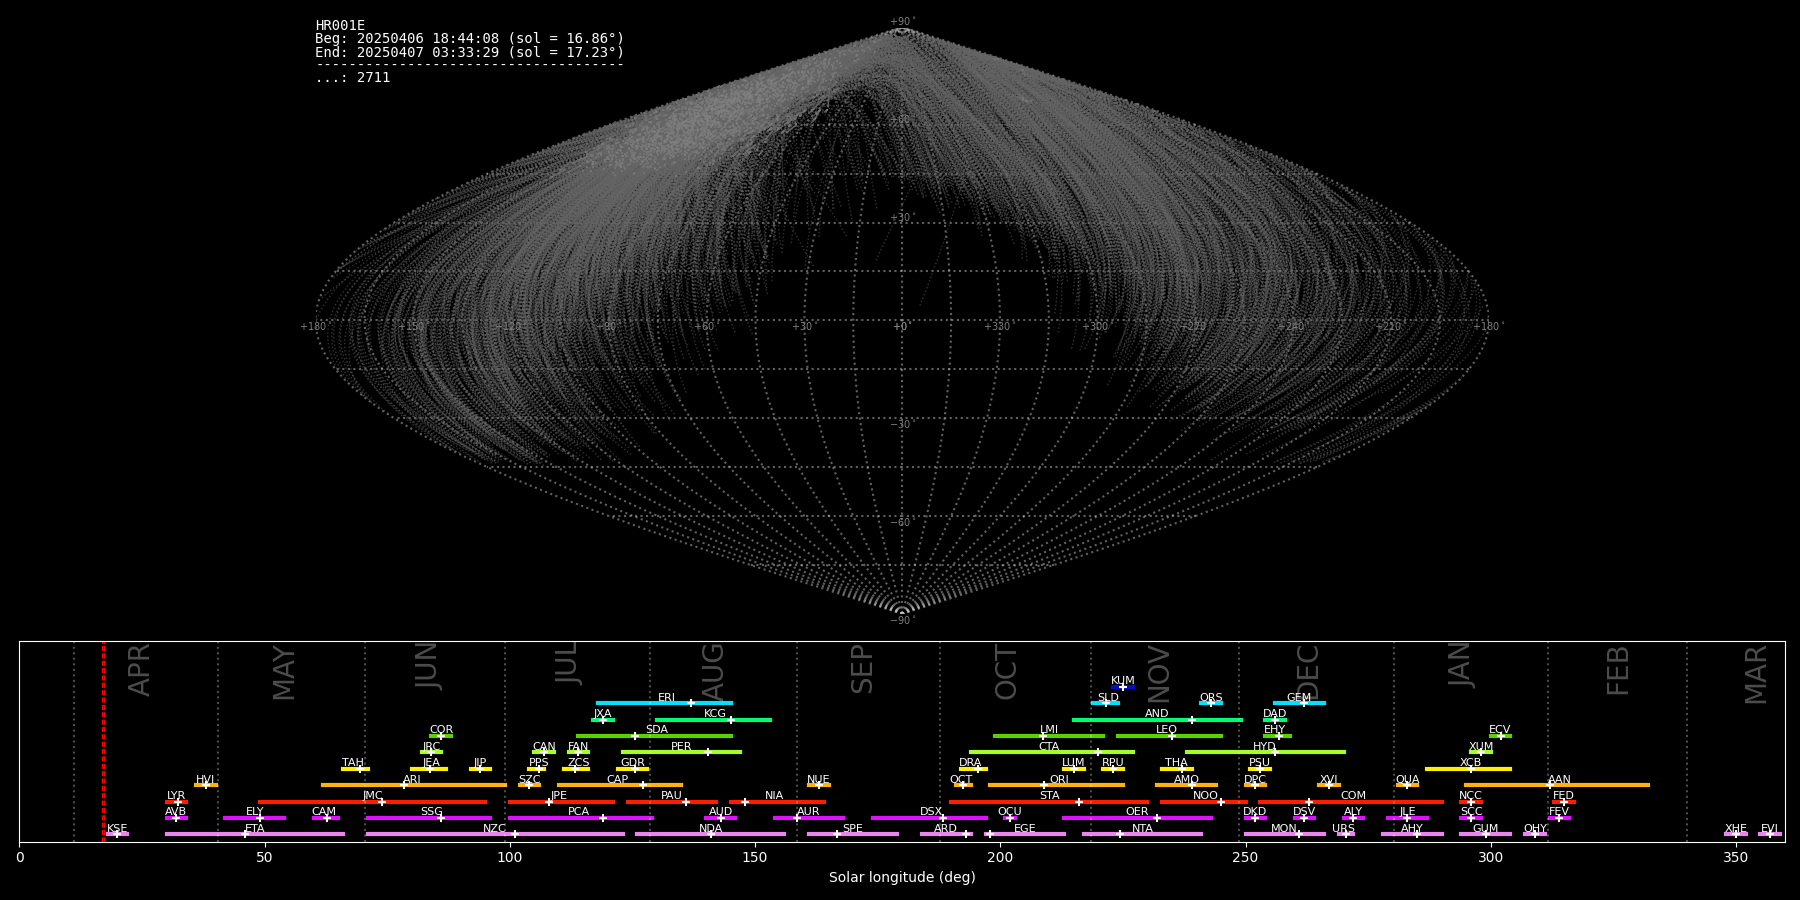Viewport: 1800px width, 900px height.
Task: Click the QUA shower label
Action: [x=1407, y=780]
